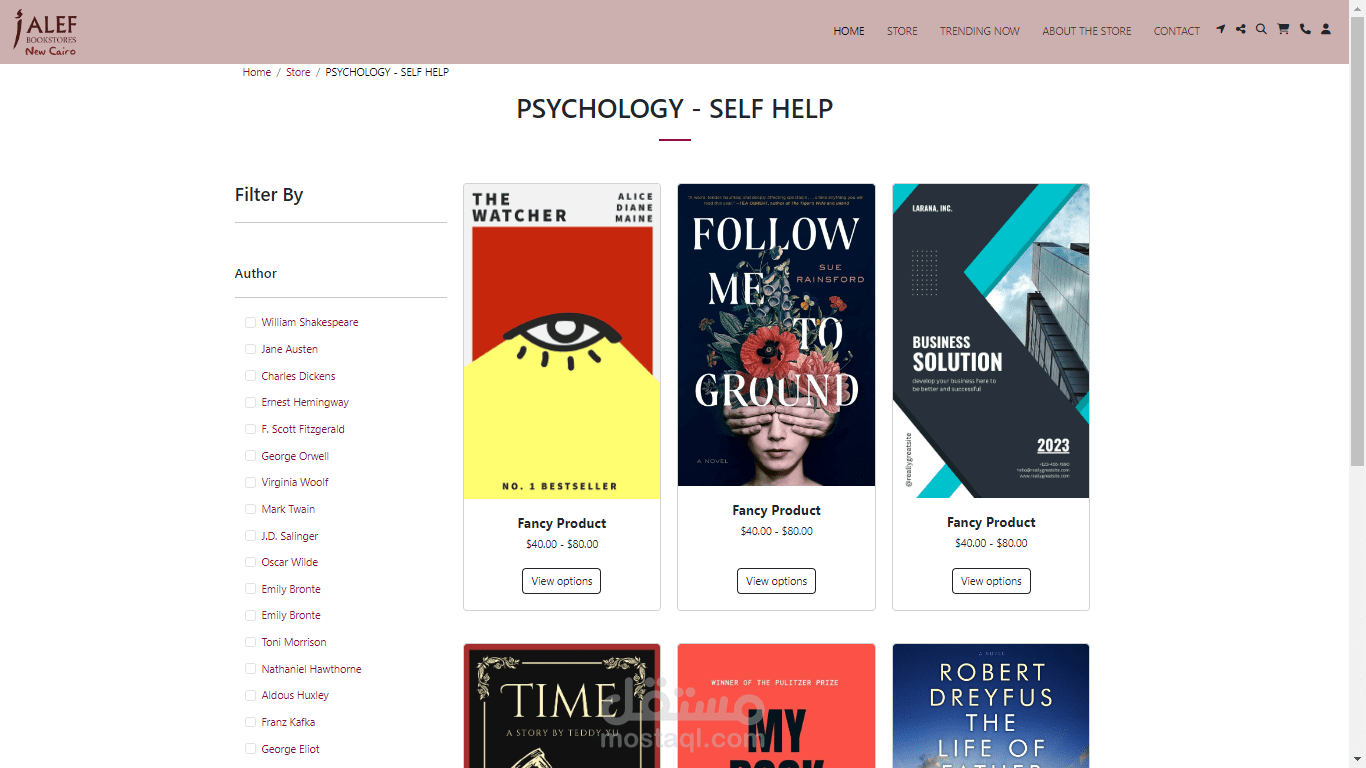Open the STORE navigation item

point(902,31)
